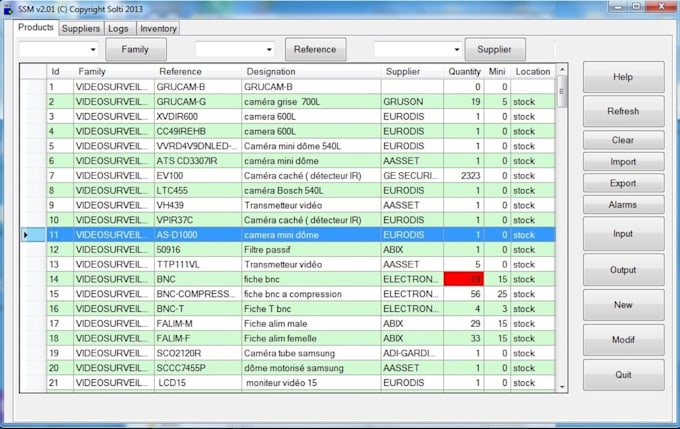The image size is (680, 429).
Task: Create a New product entry
Action: pyautogui.click(x=623, y=305)
